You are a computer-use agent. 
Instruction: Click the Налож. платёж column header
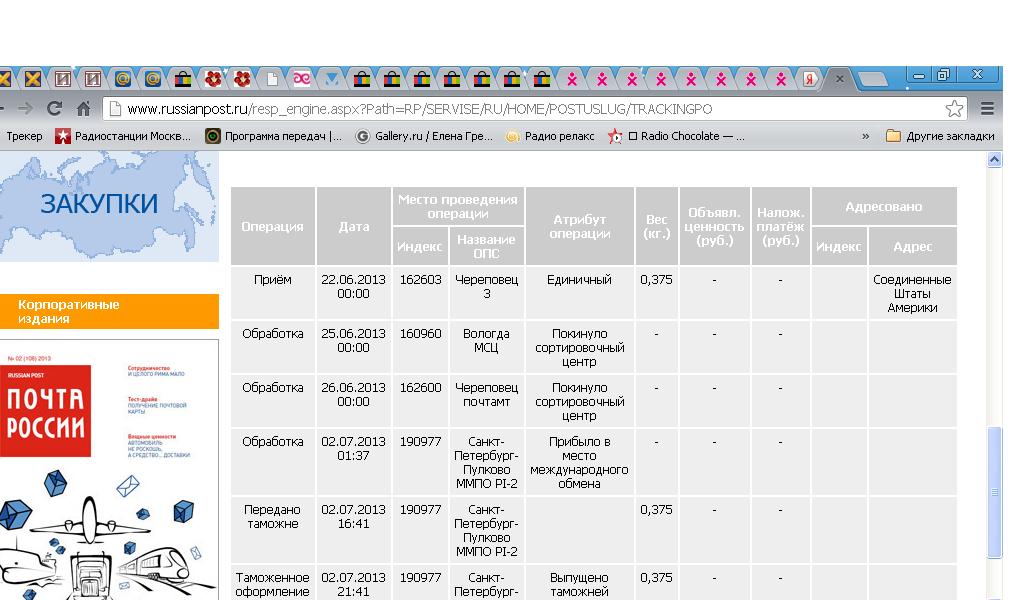click(x=780, y=226)
